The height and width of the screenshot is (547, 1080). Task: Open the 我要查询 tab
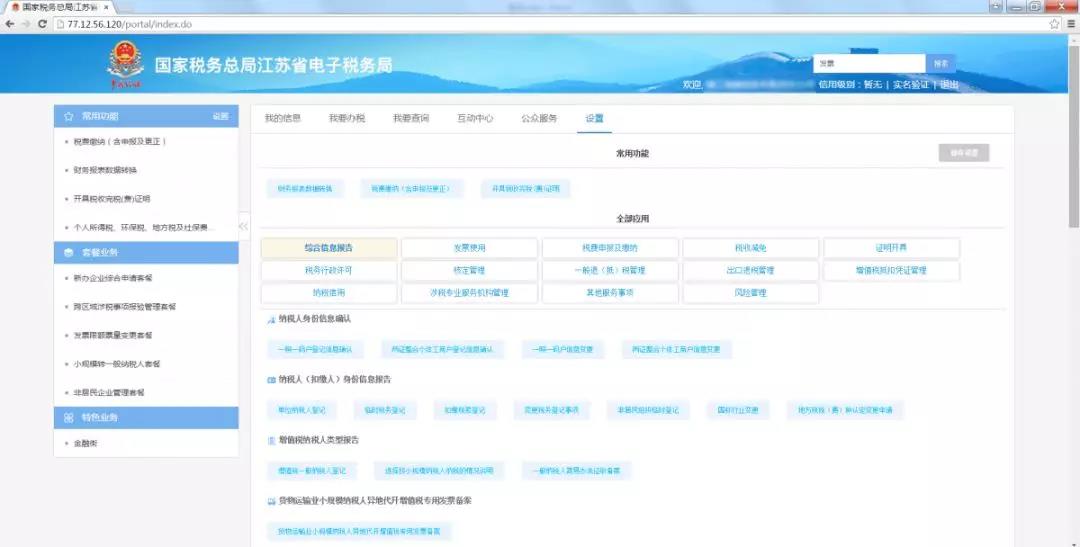pyautogui.click(x=410, y=118)
